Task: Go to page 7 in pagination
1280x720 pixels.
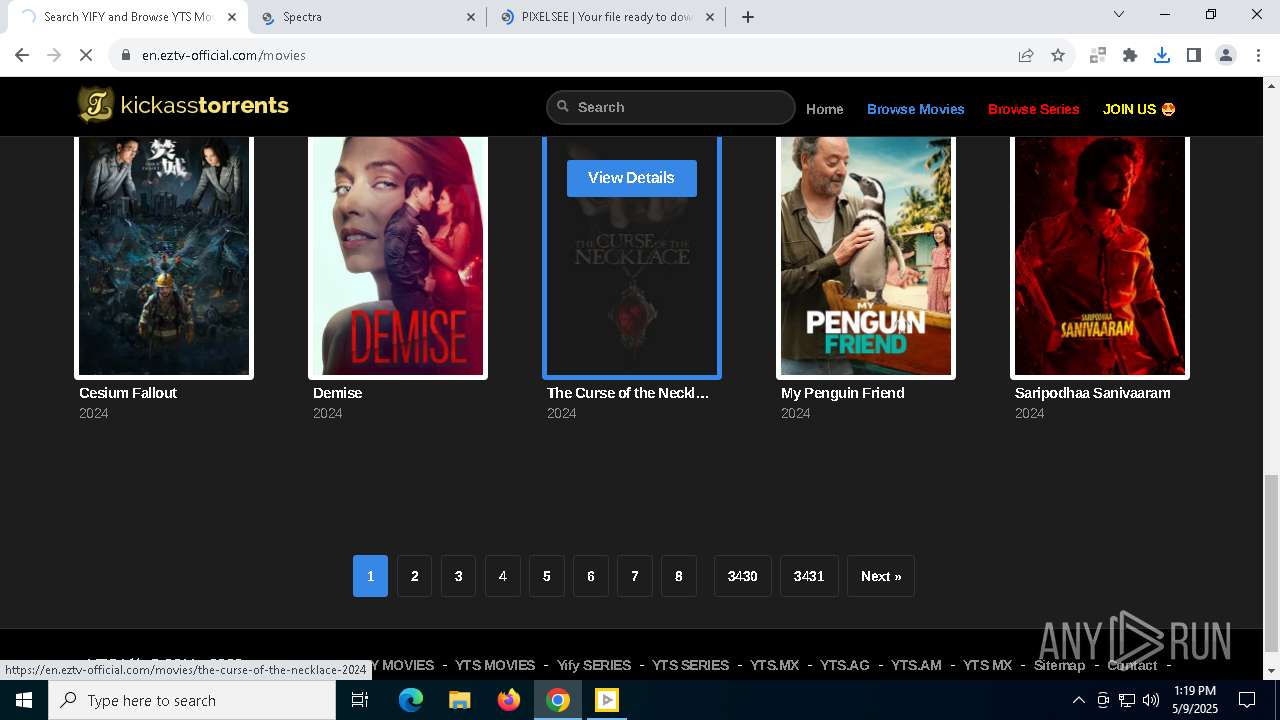Action: pos(634,576)
